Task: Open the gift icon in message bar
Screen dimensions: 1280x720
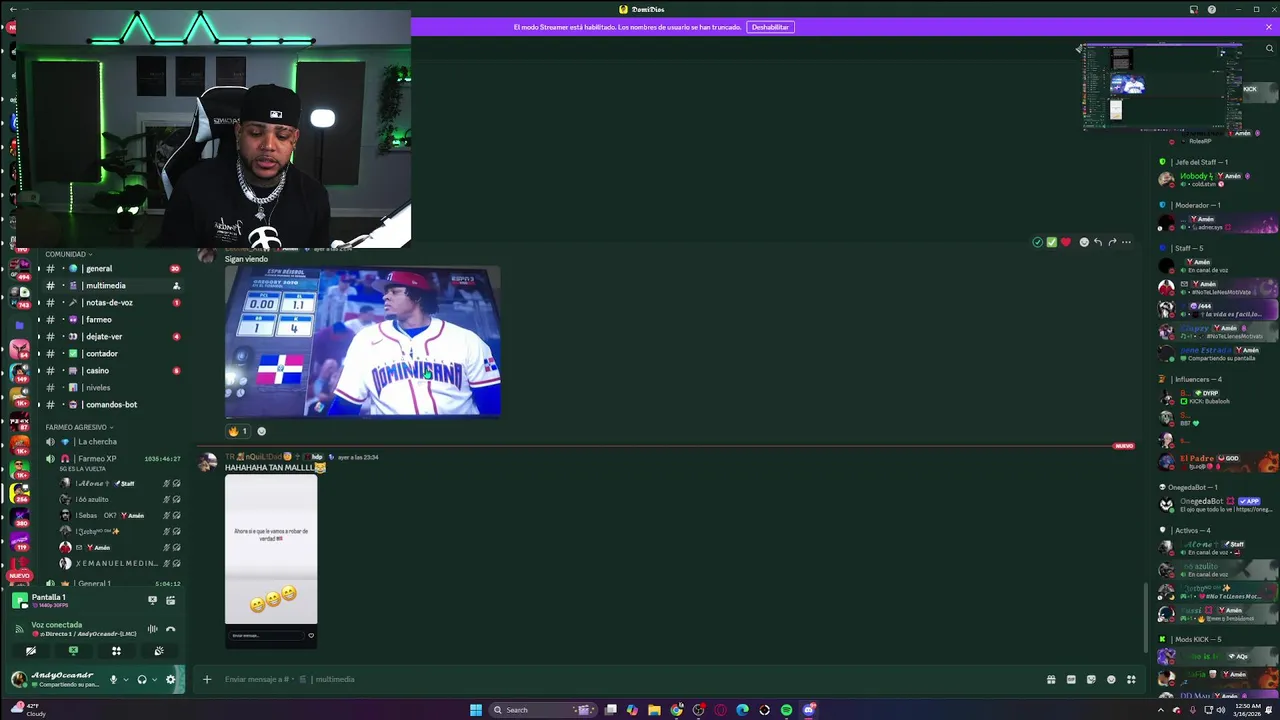Action: click(x=1051, y=679)
